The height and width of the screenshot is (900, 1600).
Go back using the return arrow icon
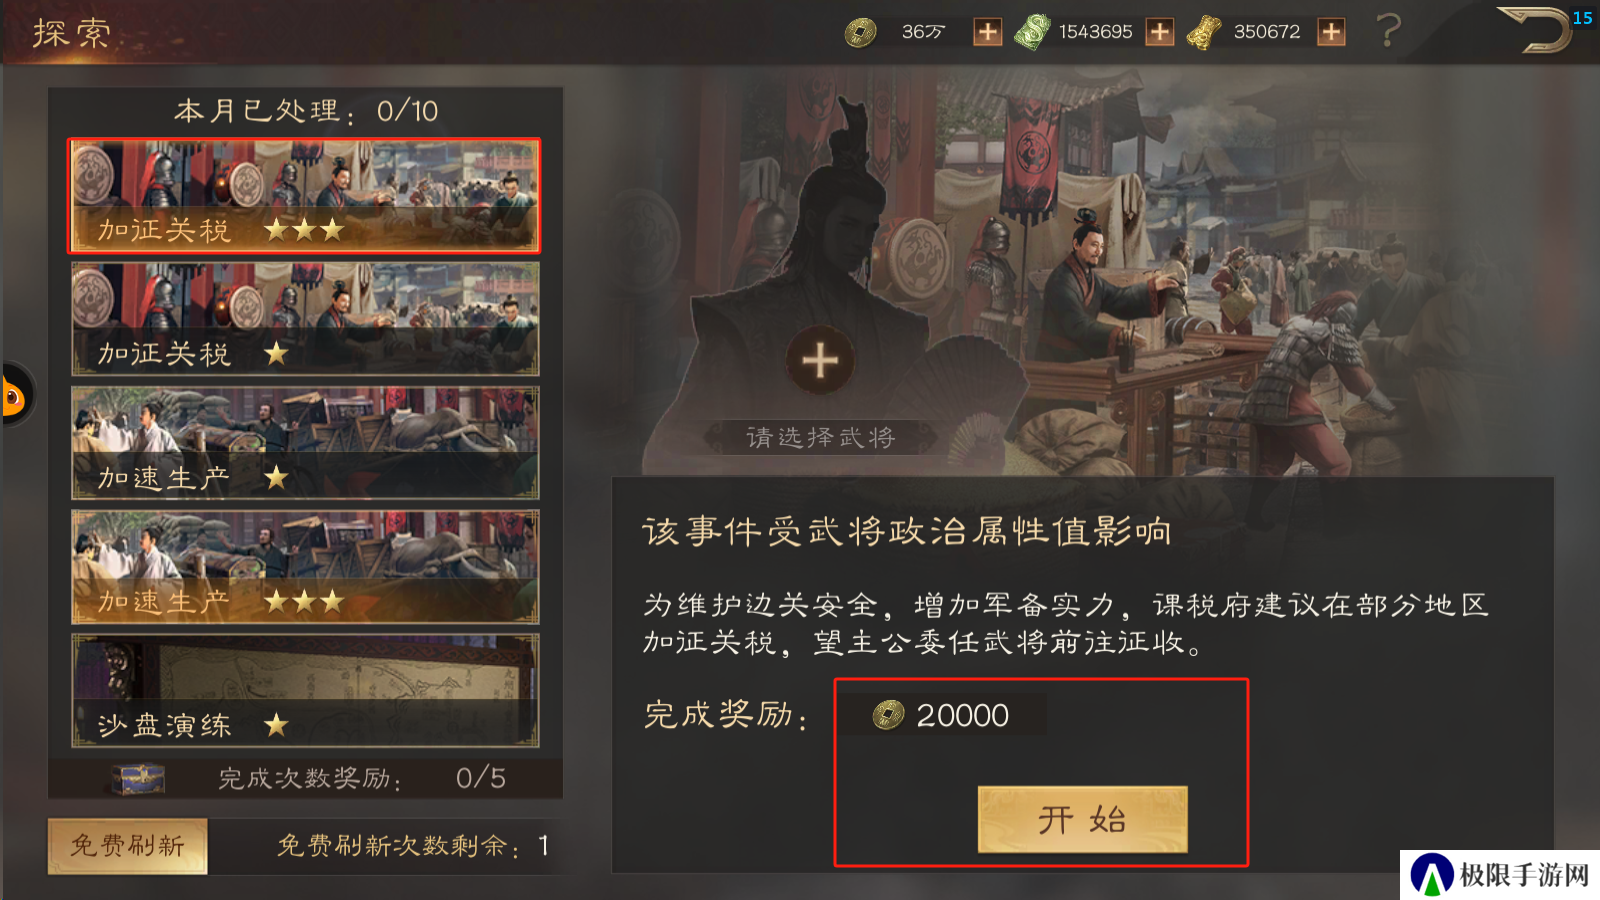(1535, 29)
